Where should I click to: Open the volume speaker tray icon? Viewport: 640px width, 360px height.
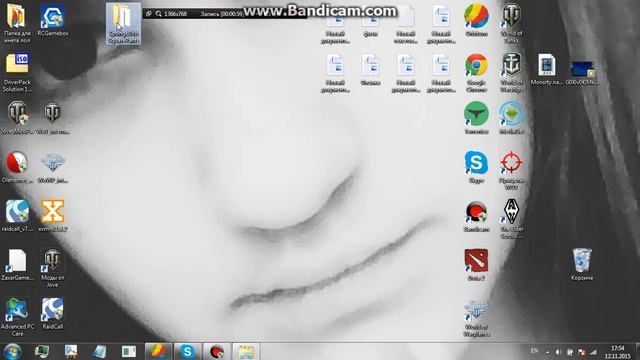(x=558, y=352)
